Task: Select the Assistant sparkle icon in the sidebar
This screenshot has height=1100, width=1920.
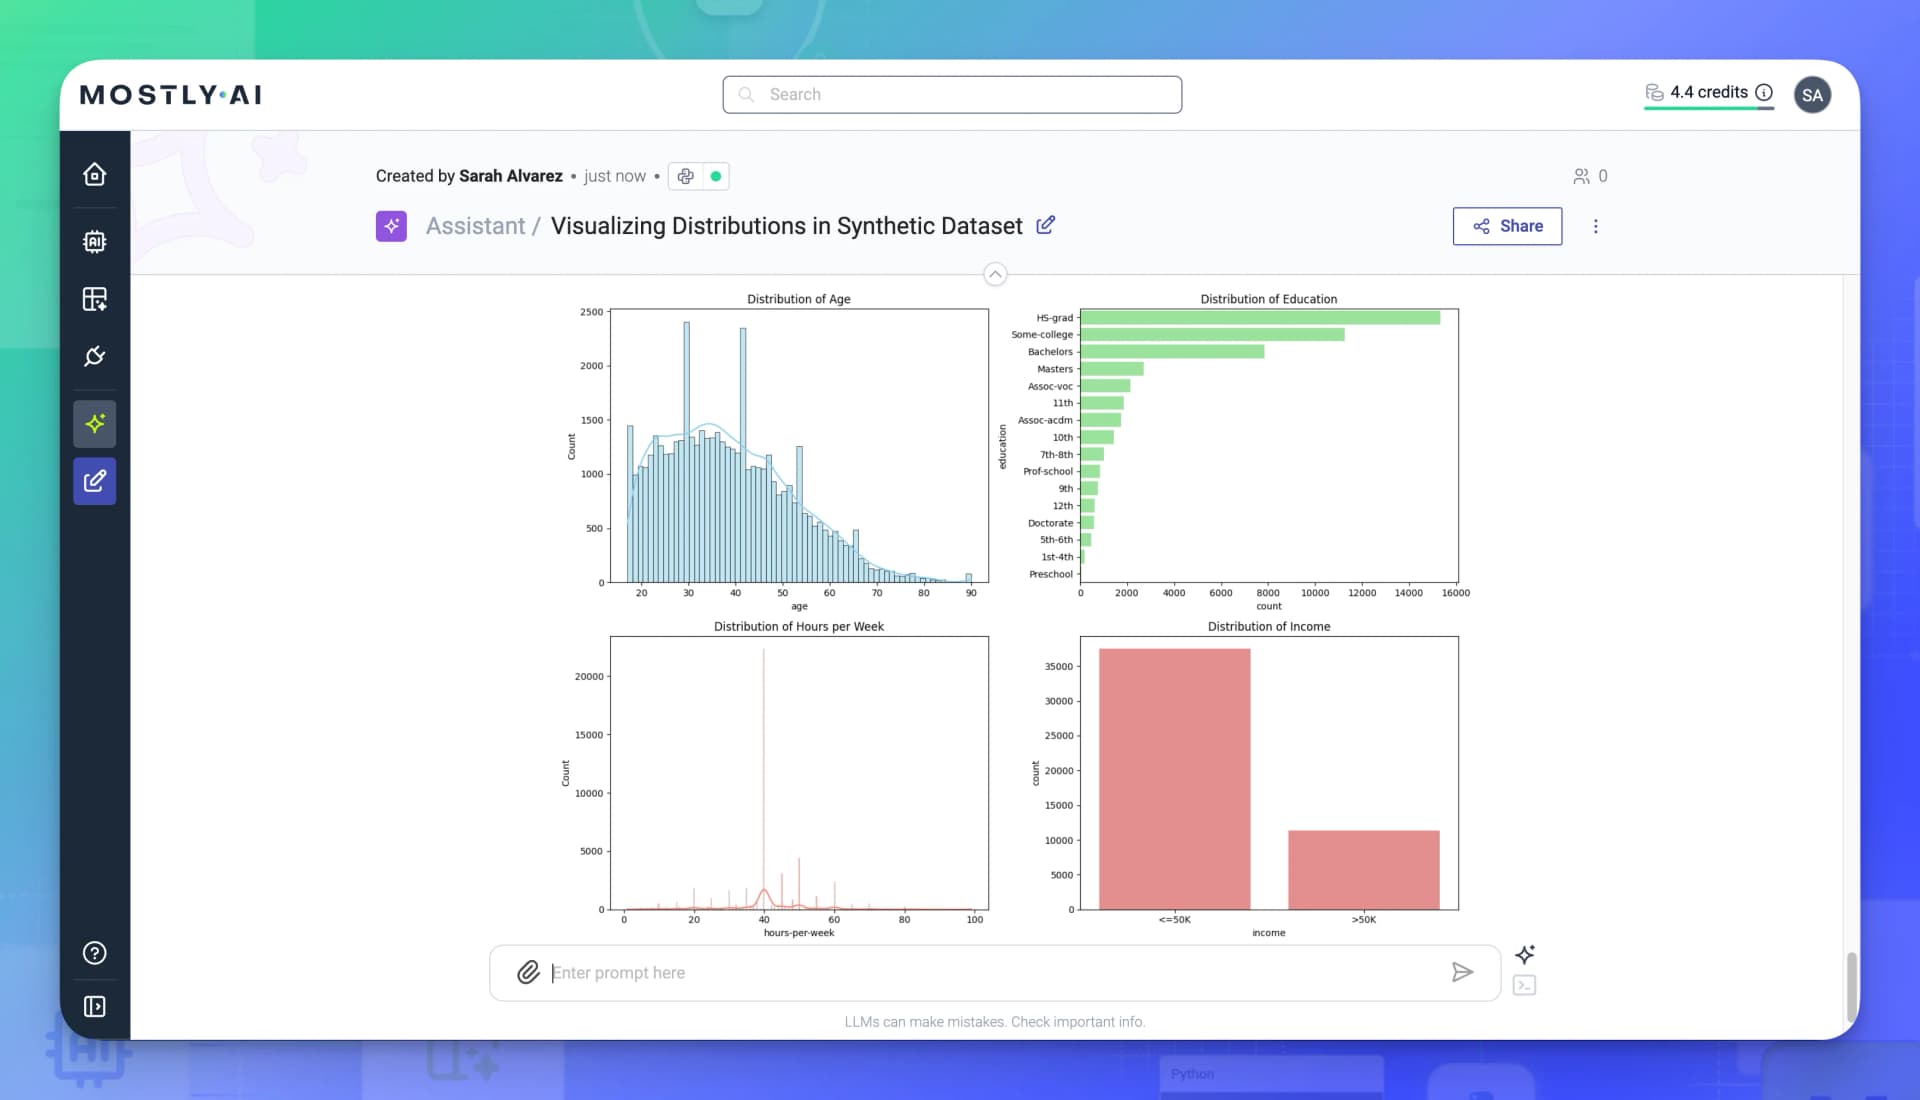Action: point(94,423)
